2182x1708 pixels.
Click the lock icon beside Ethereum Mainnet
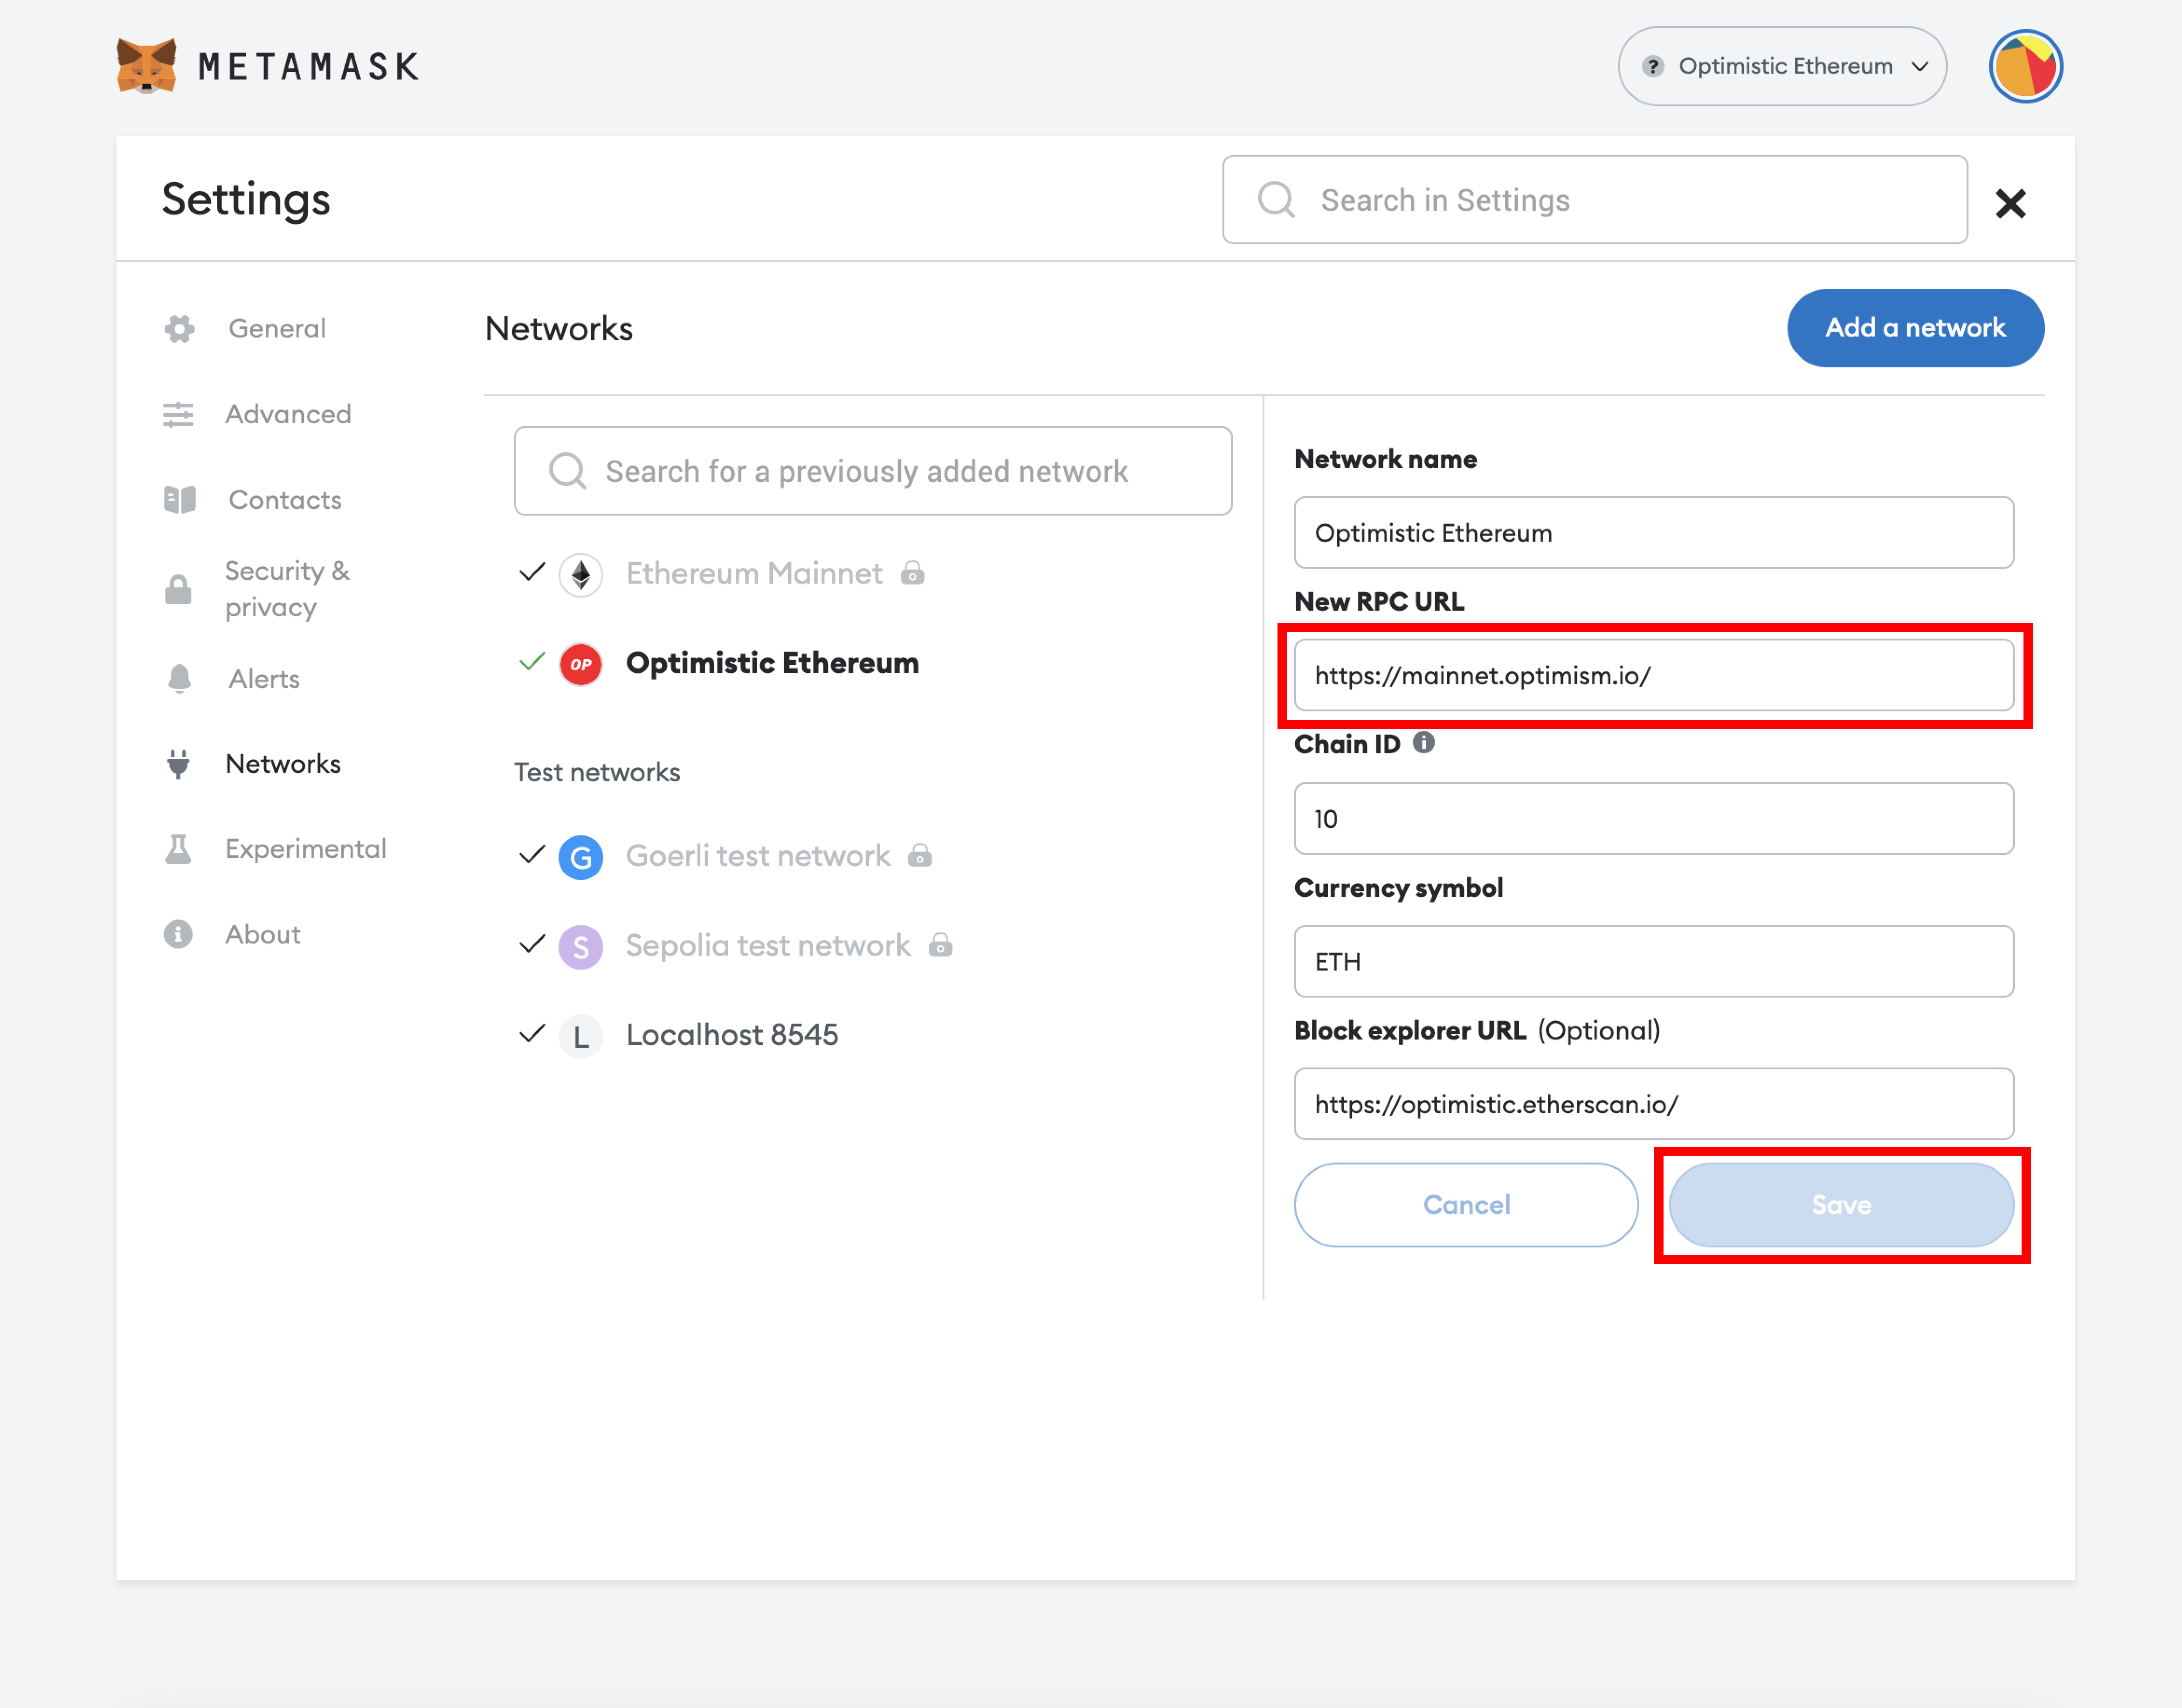[x=912, y=573]
